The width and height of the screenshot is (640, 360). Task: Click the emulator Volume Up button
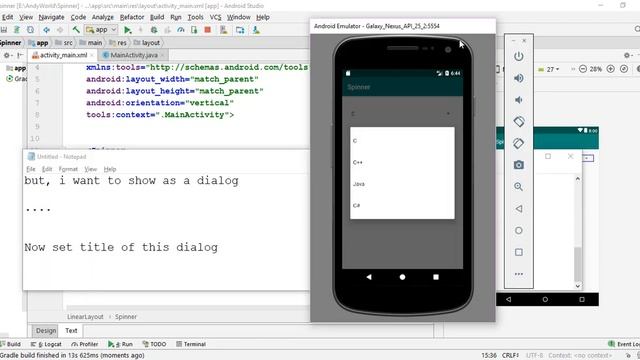point(519,78)
